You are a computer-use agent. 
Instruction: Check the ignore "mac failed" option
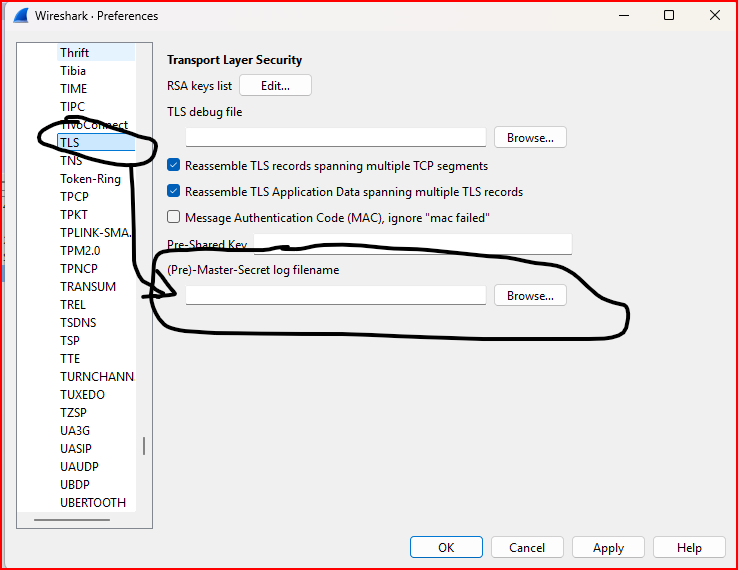(x=174, y=217)
